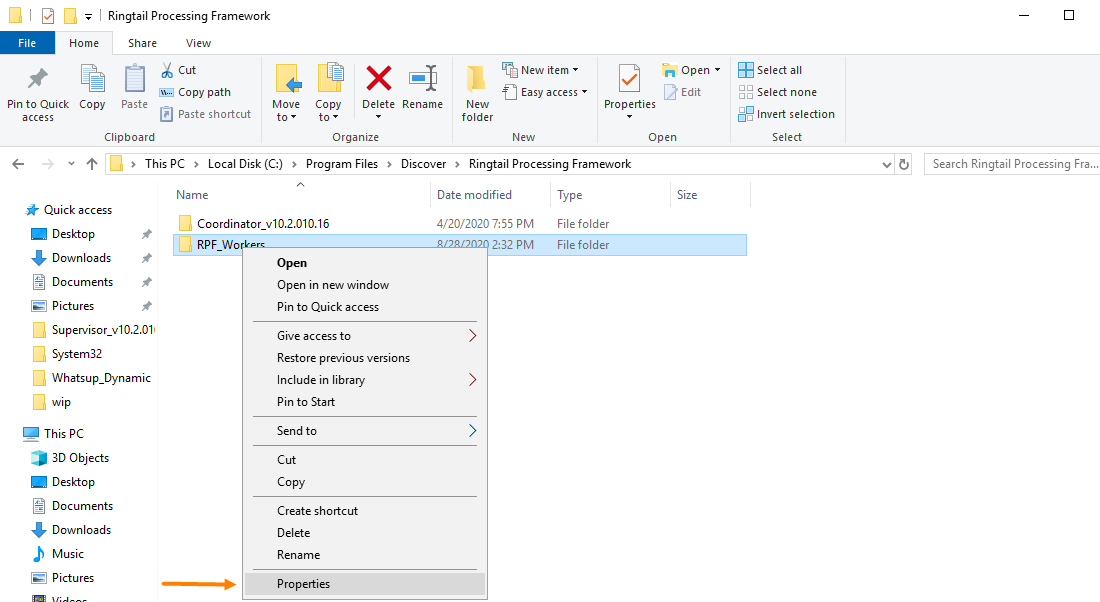Click the red Delete icon
Screen dimensions: 1100x602
[x=378, y=79]
